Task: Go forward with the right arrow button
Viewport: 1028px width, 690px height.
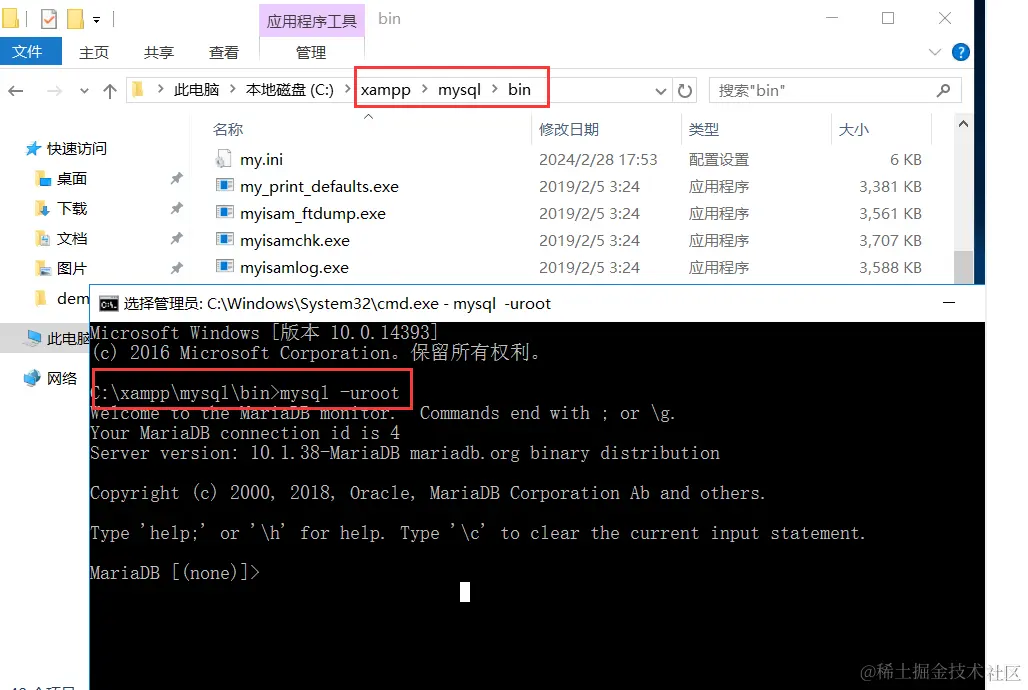Action: coord(54,91)
